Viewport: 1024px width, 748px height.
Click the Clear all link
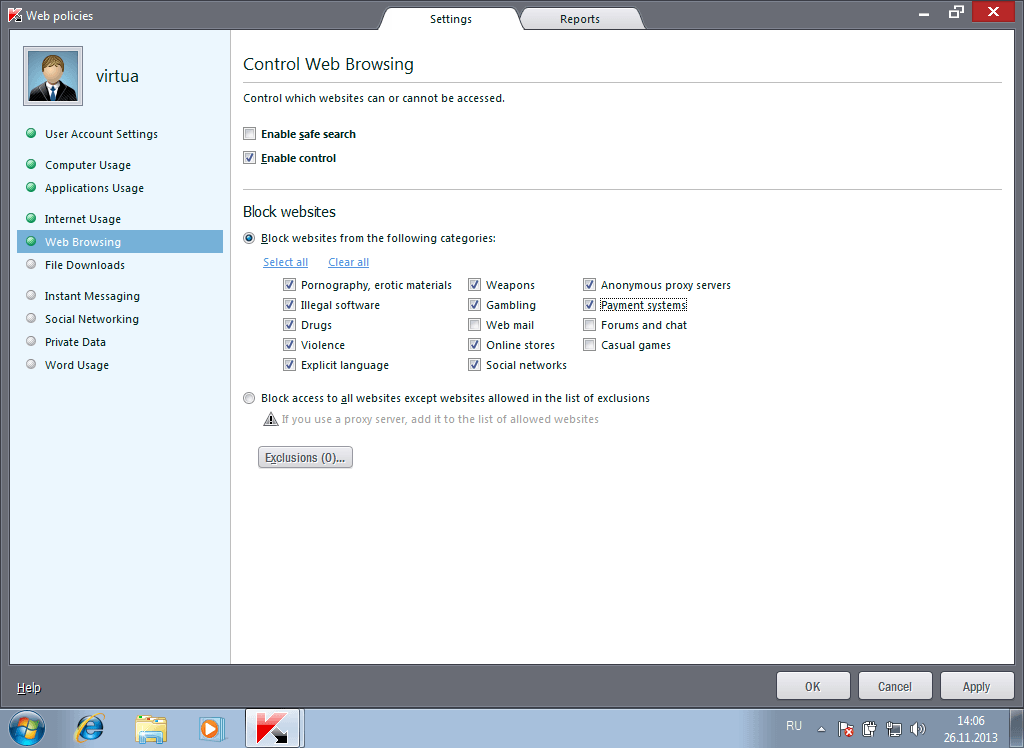tap(348, 262)
